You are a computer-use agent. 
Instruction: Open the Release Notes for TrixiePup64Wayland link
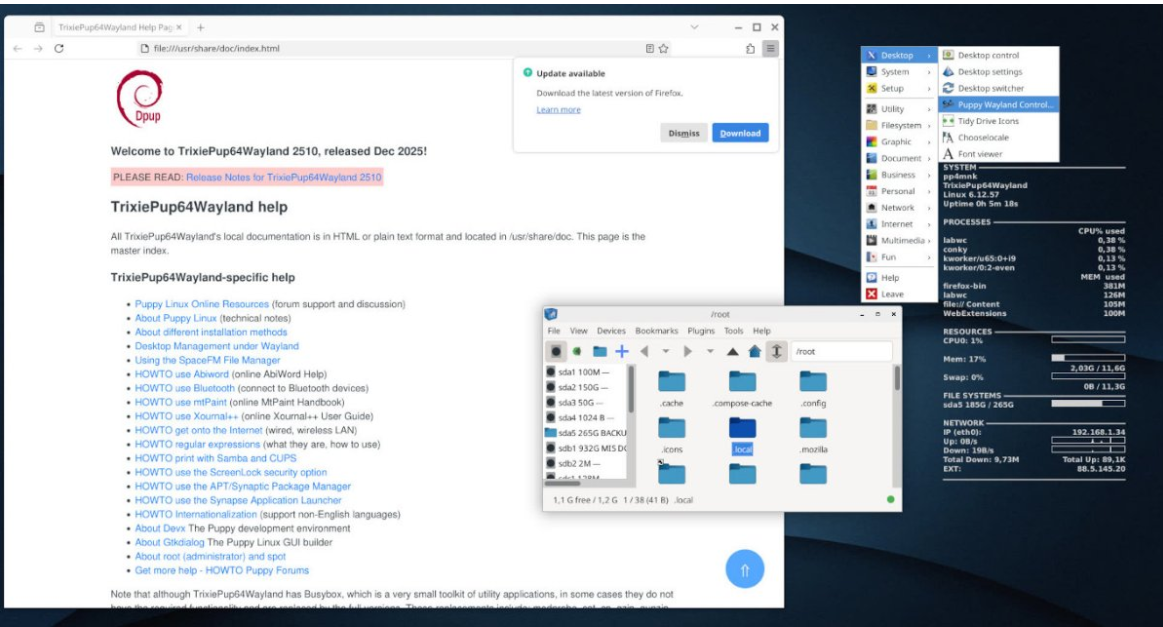[283, 177]
